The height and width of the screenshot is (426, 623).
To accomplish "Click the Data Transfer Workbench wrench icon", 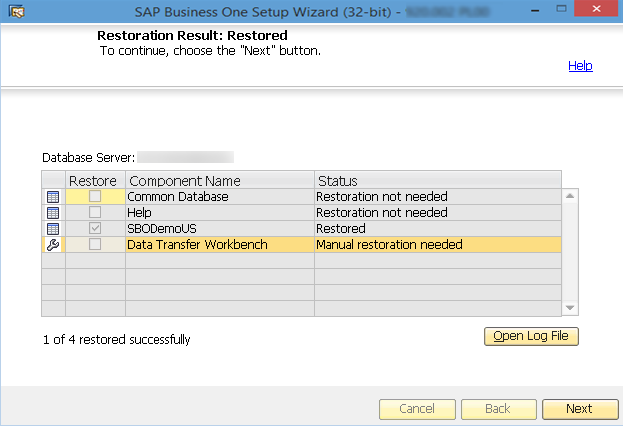I will [53, 245].
